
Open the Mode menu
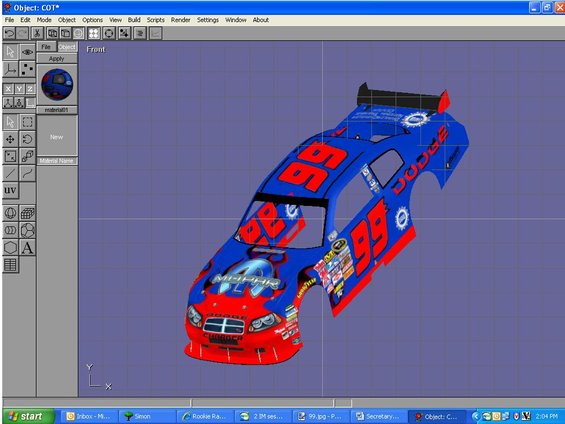[44, 20]
